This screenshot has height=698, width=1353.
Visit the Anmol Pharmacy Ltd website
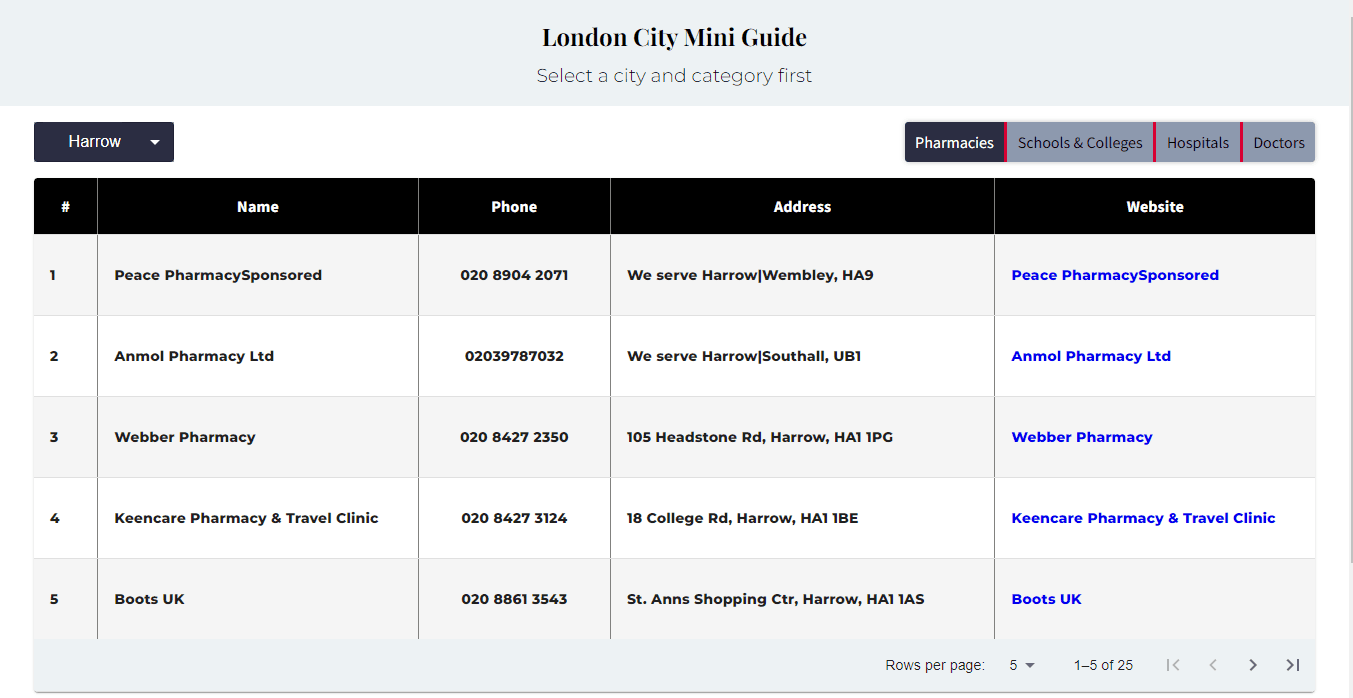(1091, 355)
